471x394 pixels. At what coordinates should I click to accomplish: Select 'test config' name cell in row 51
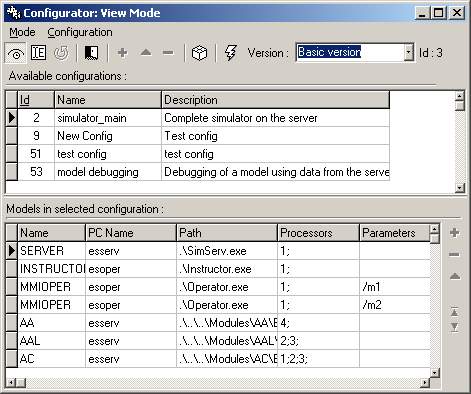tap(108, 154)
